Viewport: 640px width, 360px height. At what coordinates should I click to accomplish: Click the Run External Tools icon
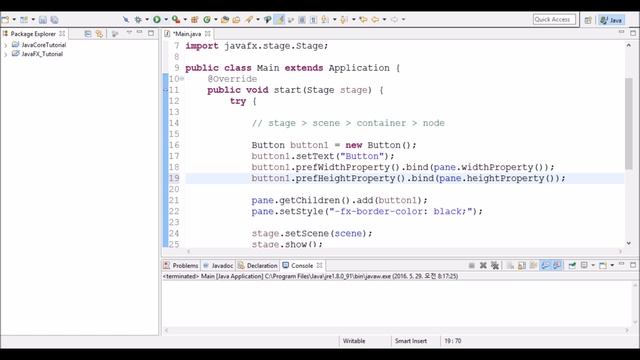point(176,20)
